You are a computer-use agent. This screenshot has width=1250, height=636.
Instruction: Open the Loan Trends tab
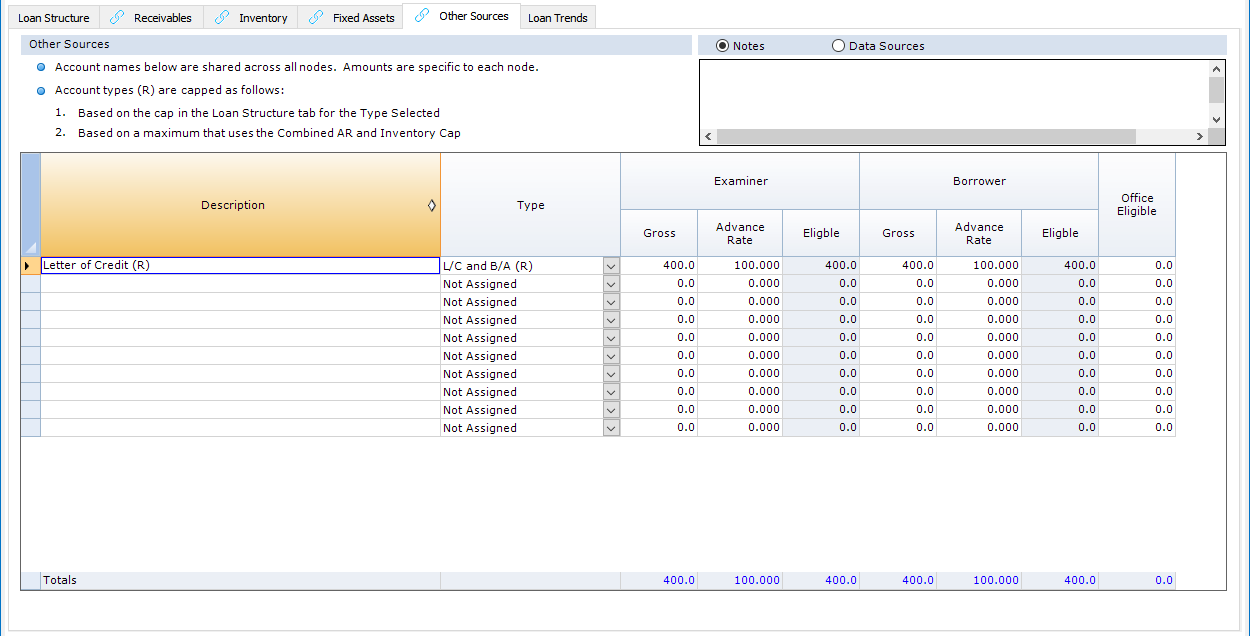(557, 18)
